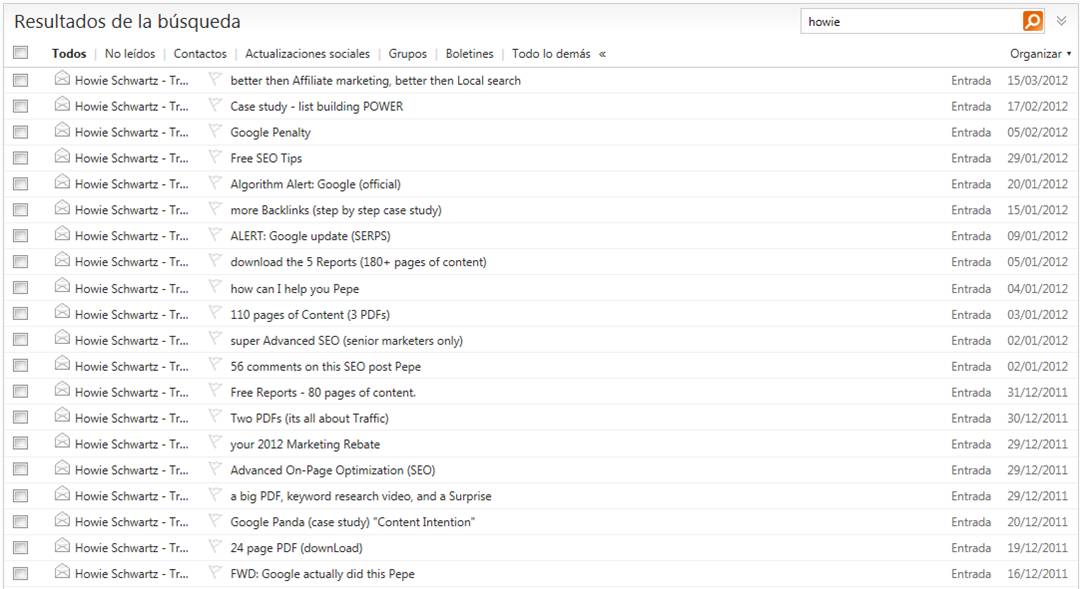Flag the 'your 2012 Marketing Rebate' email

tap(215, 442)
